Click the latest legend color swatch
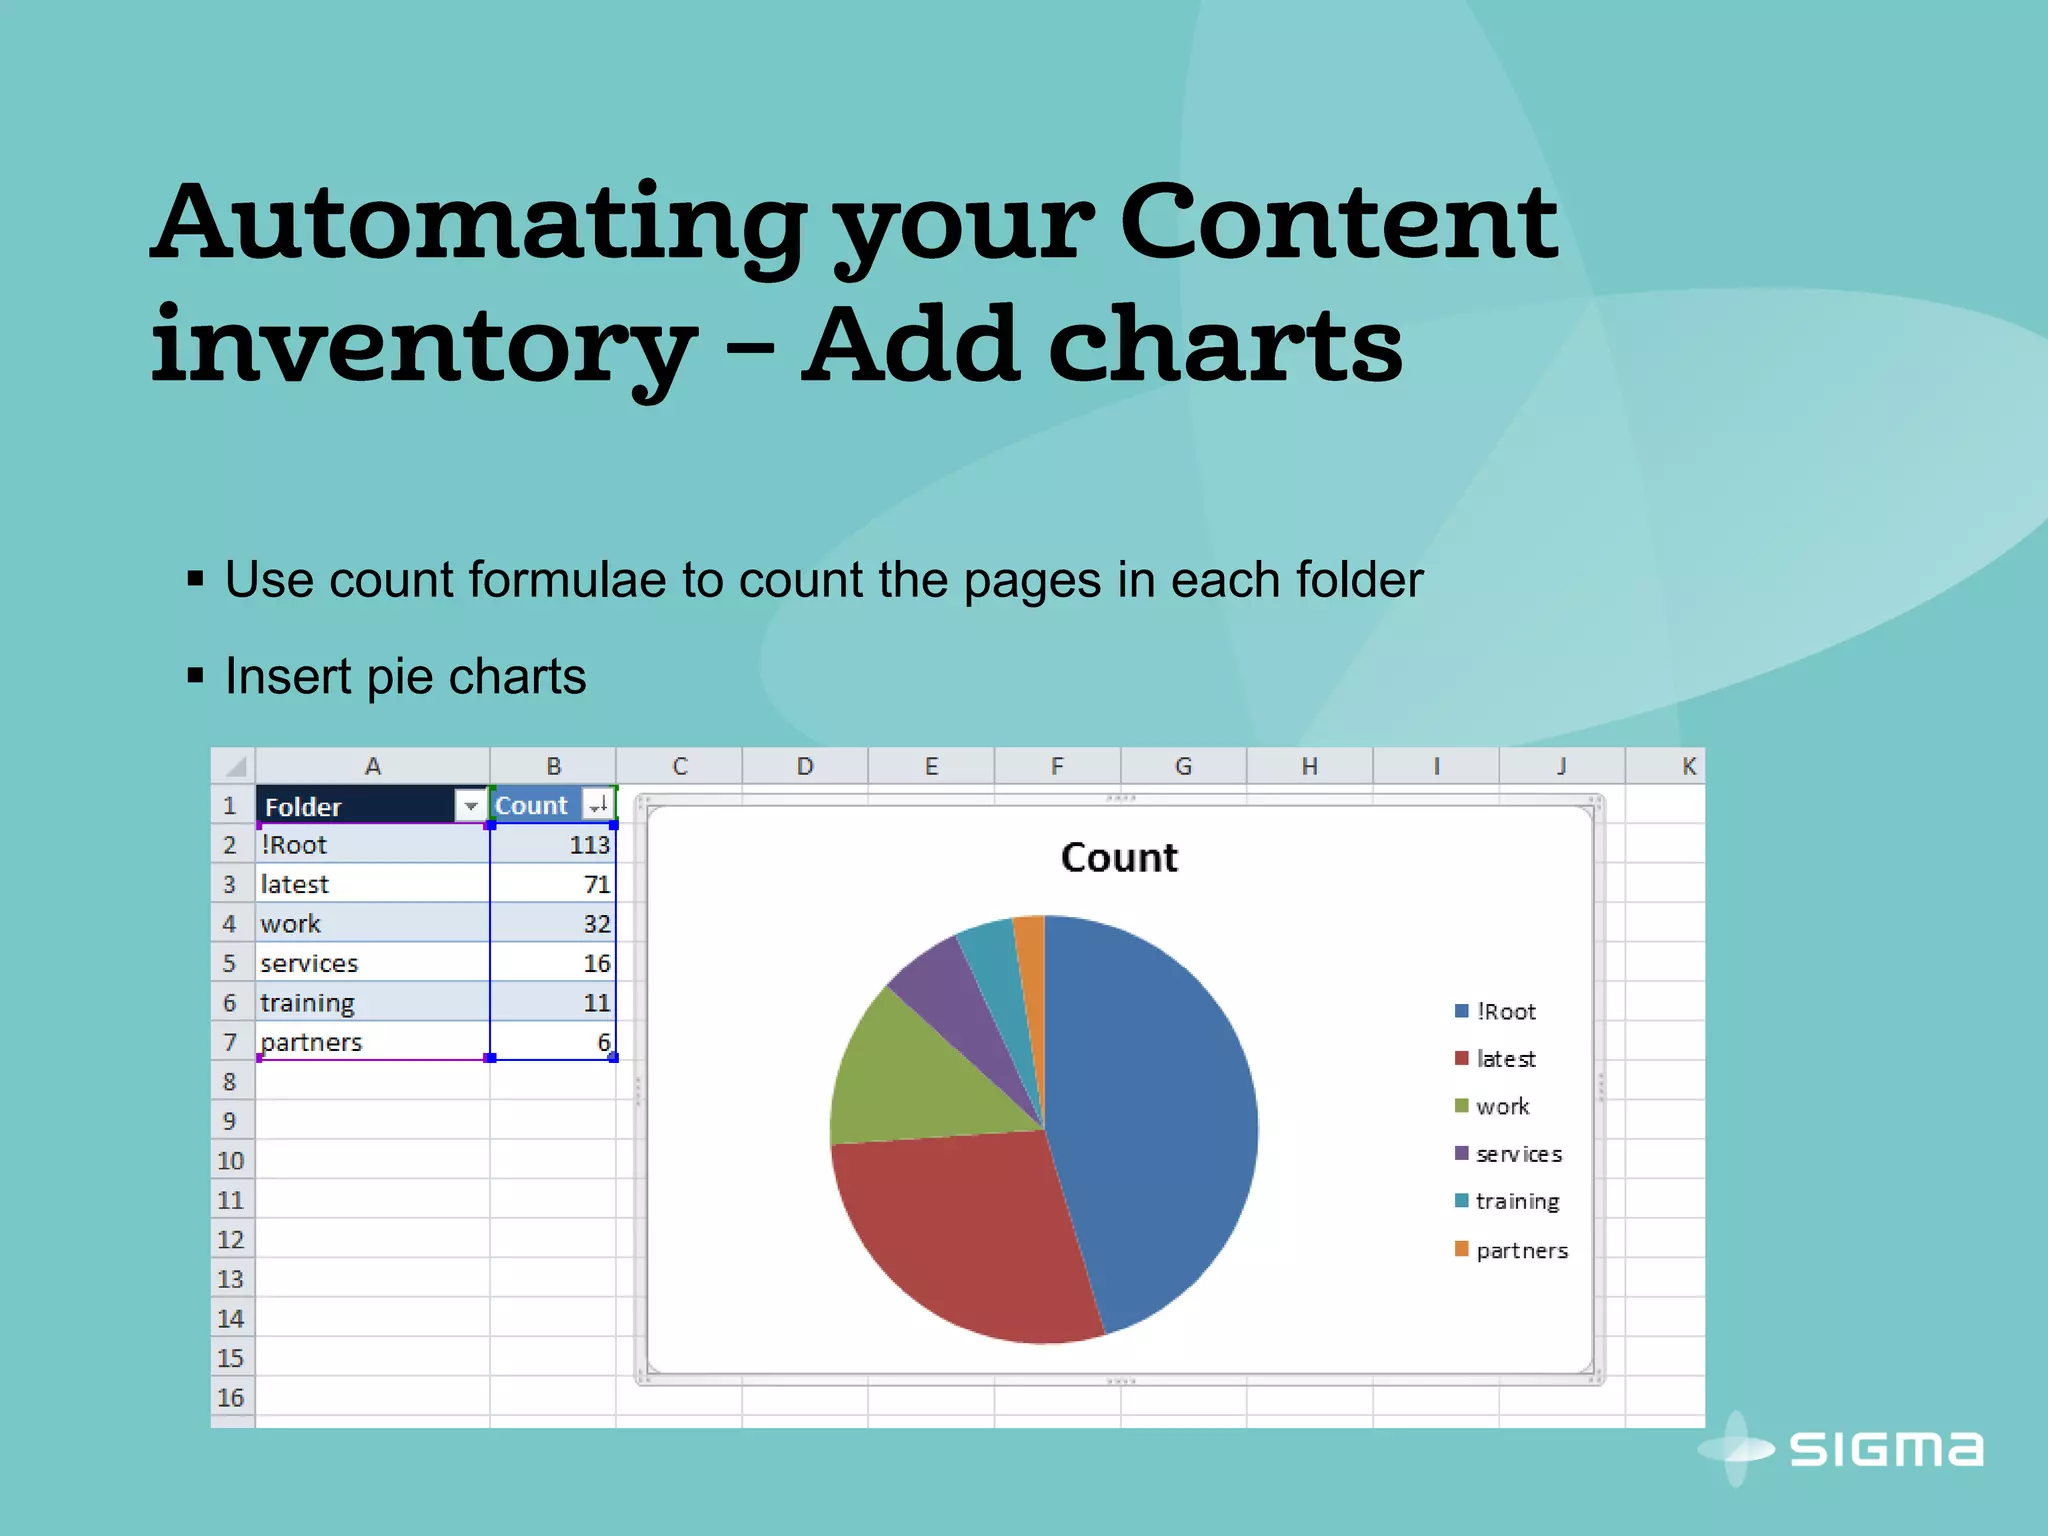Viewport: 2048px width, 1536px height. point(1461,1058)
